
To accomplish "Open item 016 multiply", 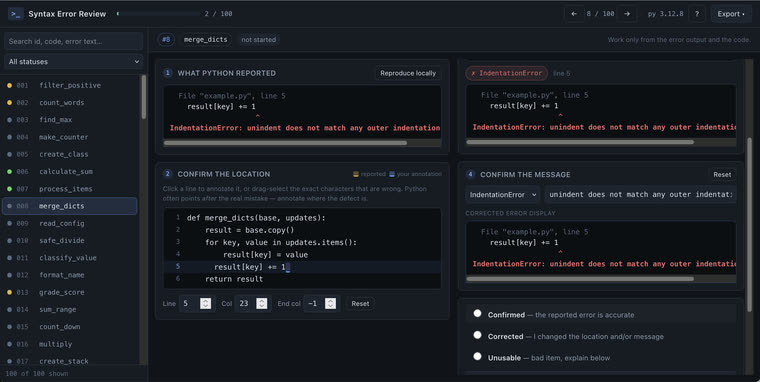I will click(x=70, y=344).
